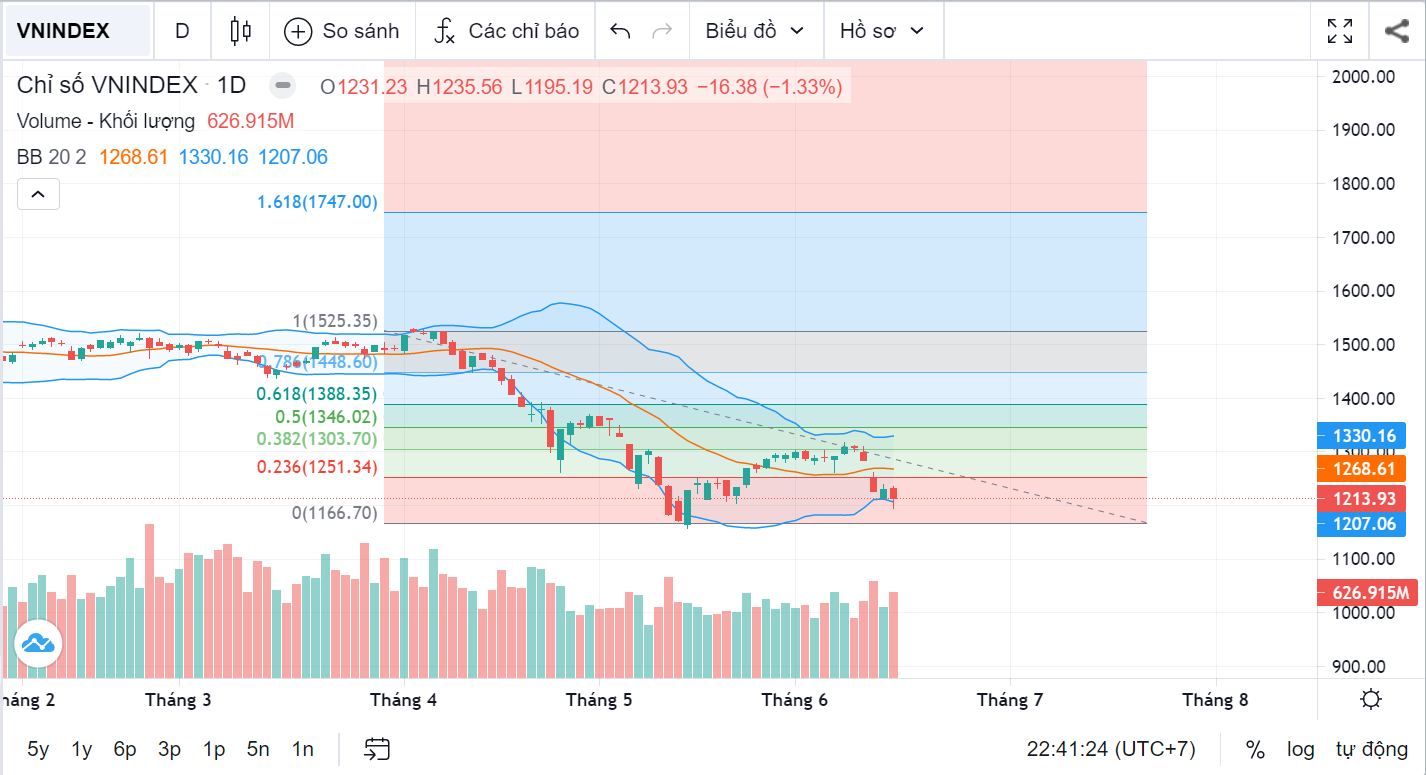Toggle log scale mode
This screenshot has height=775, width=1426.
pyautogui.click(x=1301, y=749)
